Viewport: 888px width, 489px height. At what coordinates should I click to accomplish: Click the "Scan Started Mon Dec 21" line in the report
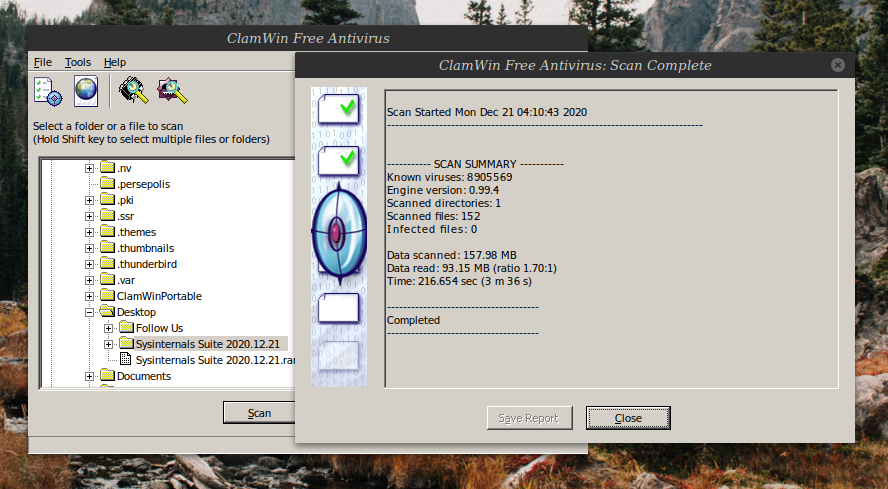pos(487,112)
